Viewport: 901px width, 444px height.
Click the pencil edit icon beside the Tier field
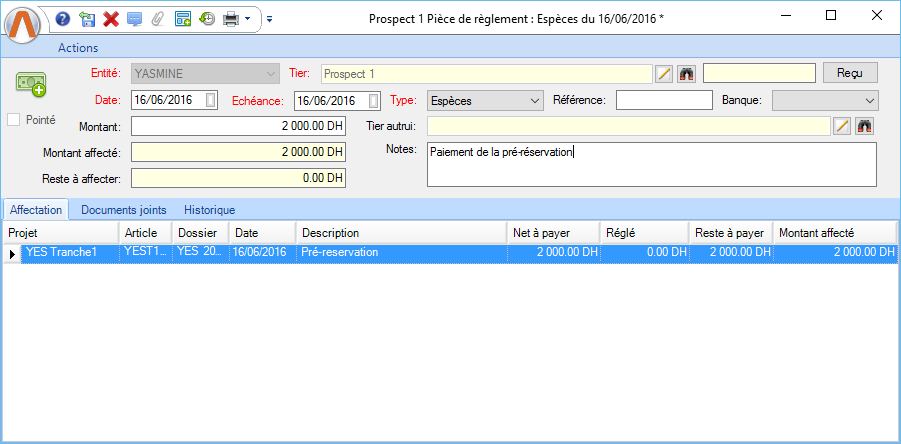(x=664, y=73)
